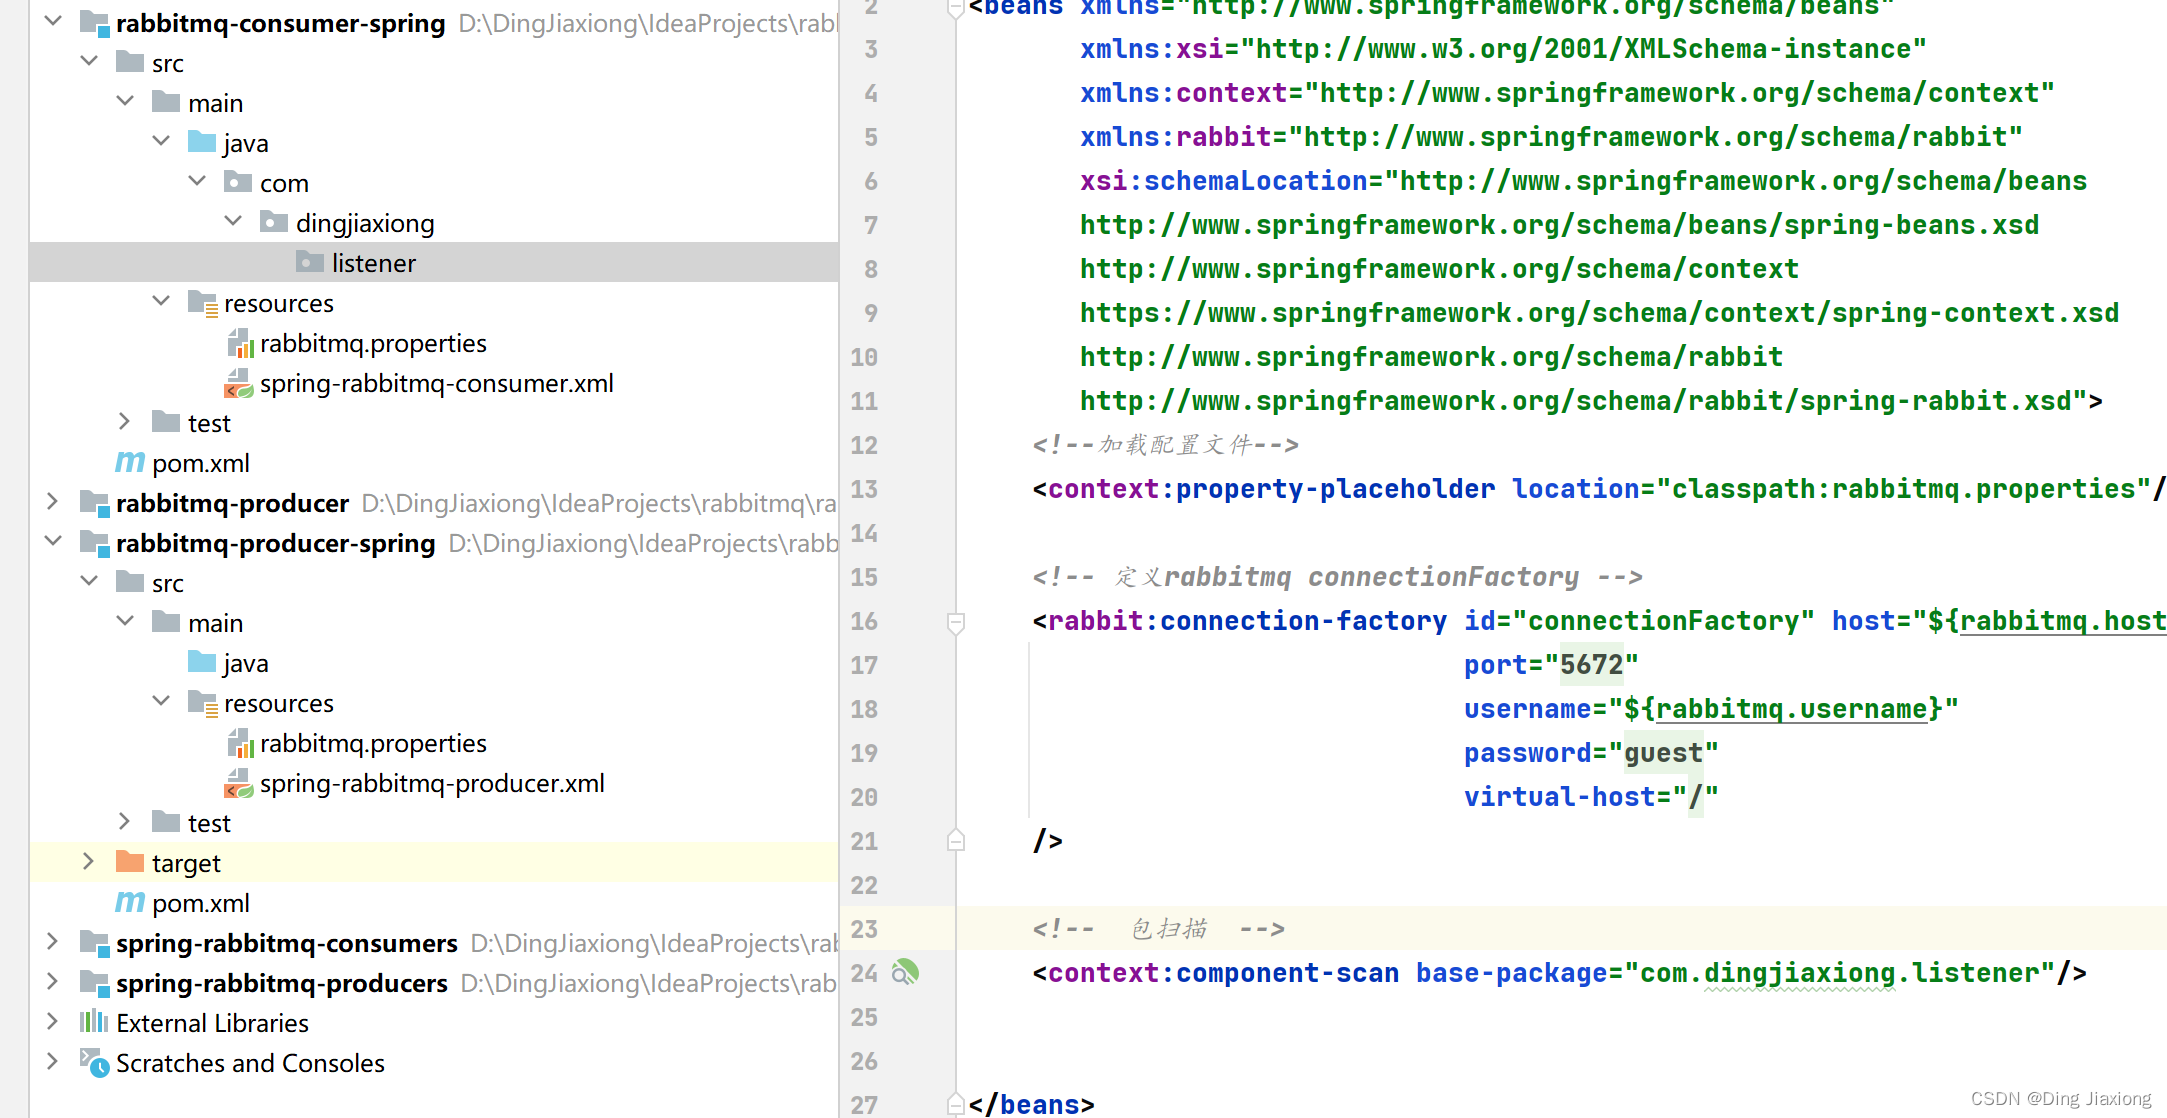Click base-package value com.dingjiaxiong.listener
Screen dimensions: 2167x1118
[x=1840, y=973]
